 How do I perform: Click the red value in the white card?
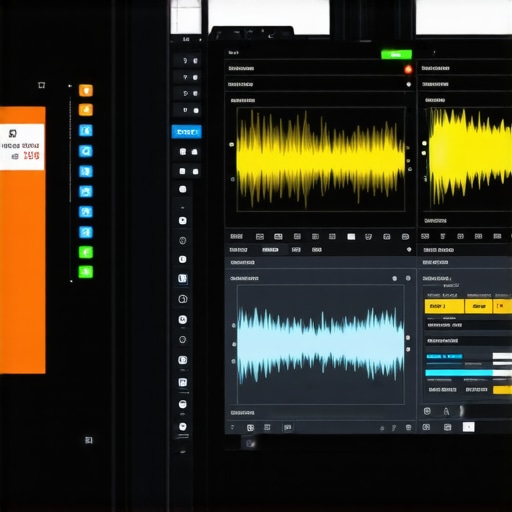click(31, 155)
